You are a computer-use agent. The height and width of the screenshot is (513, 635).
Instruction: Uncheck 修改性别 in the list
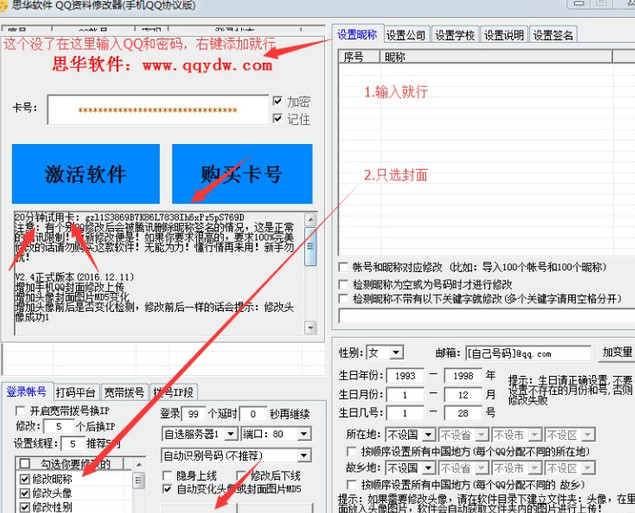coord(25,507)
